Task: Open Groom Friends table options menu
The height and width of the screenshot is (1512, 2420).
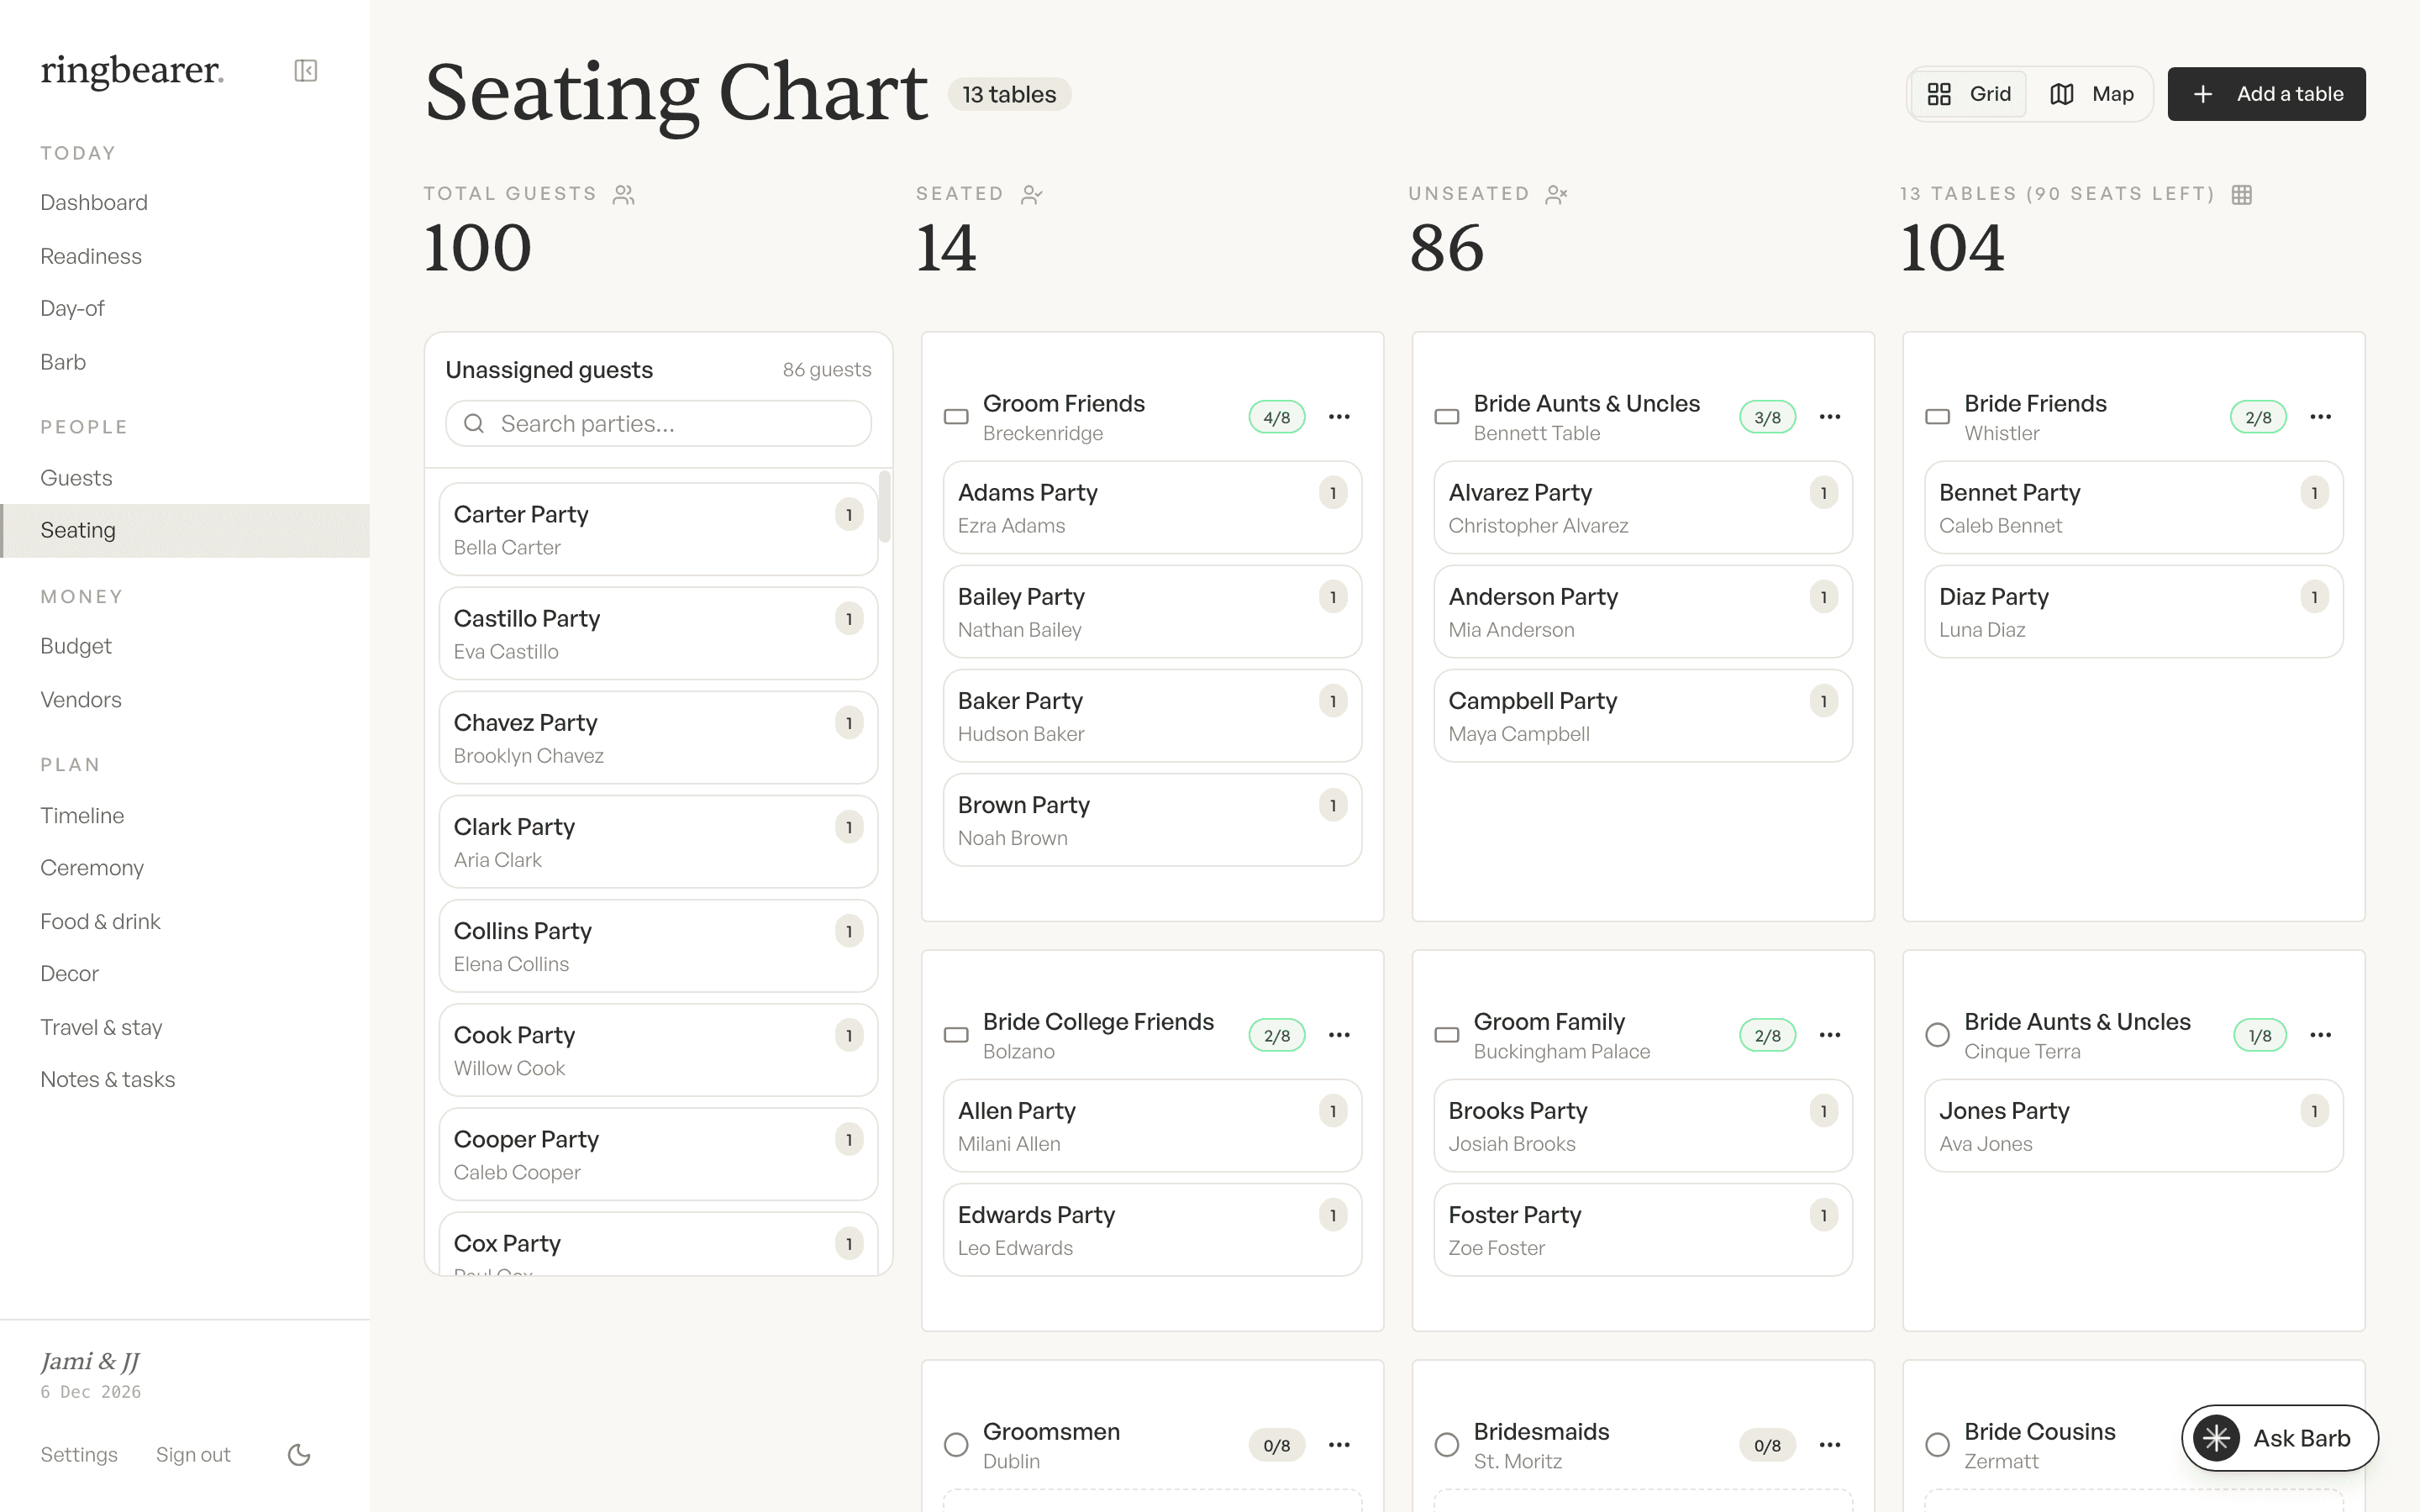Action: point(1339,417)
